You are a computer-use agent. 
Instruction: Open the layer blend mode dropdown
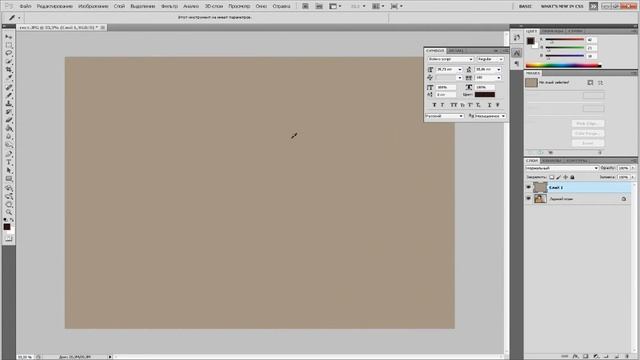[x=562, y=168]
